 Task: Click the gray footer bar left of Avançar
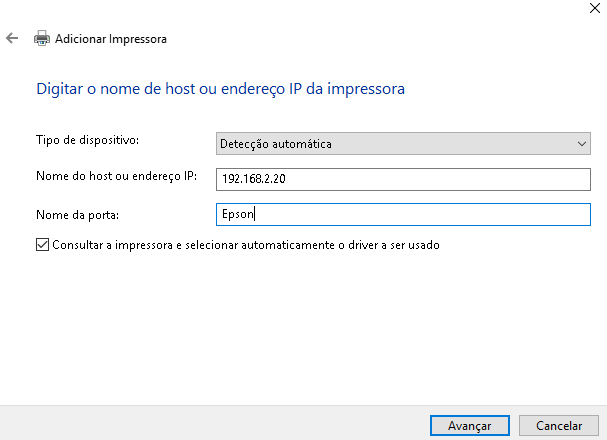click(x=210, y=424)
